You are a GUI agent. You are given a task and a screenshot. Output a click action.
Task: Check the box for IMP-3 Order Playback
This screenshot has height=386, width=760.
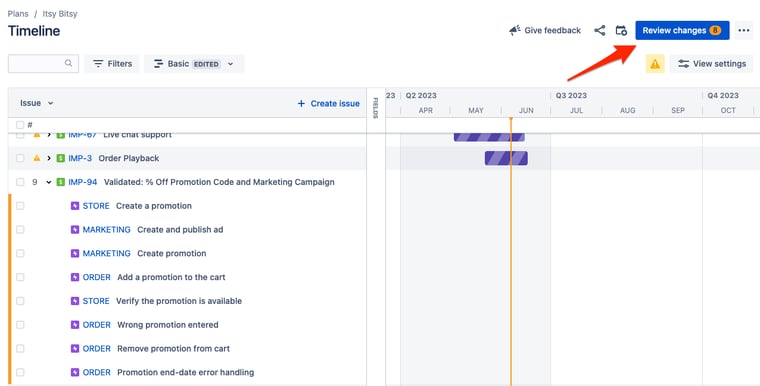tap(20, 158)
